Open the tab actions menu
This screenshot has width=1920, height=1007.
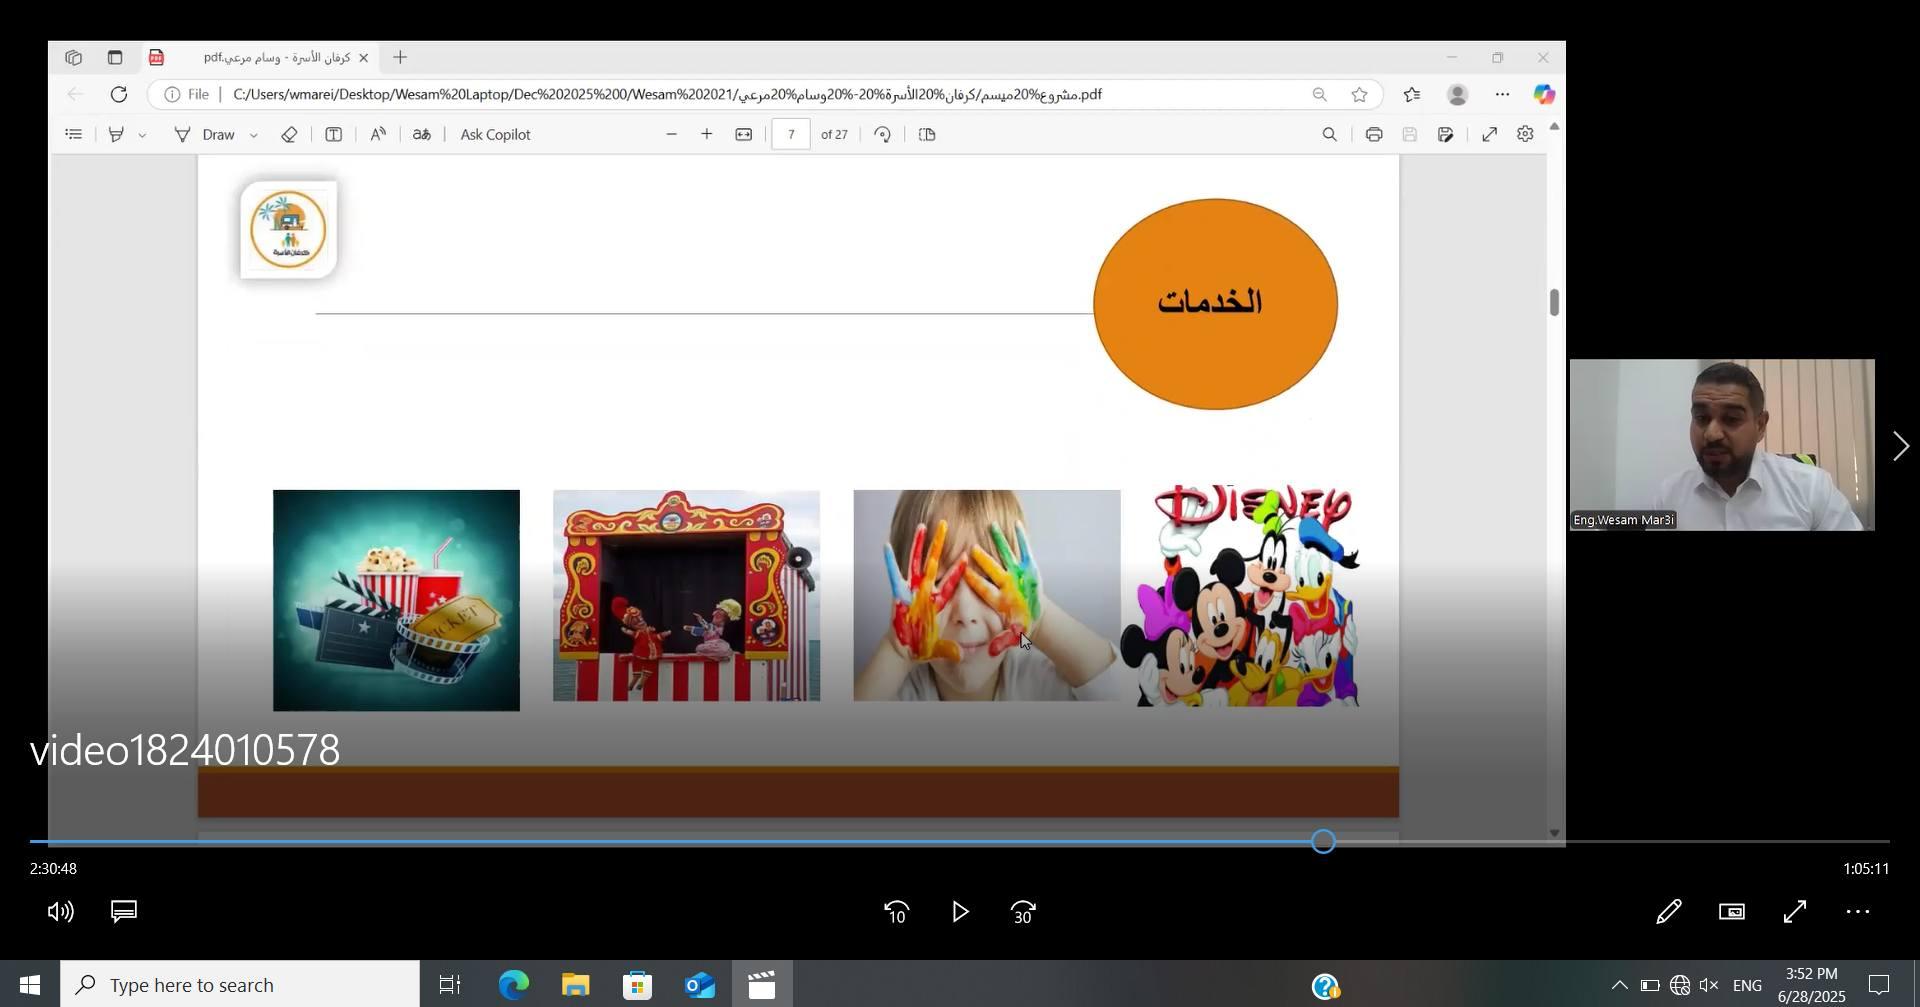pyautogui.click(x=115, y=58)
